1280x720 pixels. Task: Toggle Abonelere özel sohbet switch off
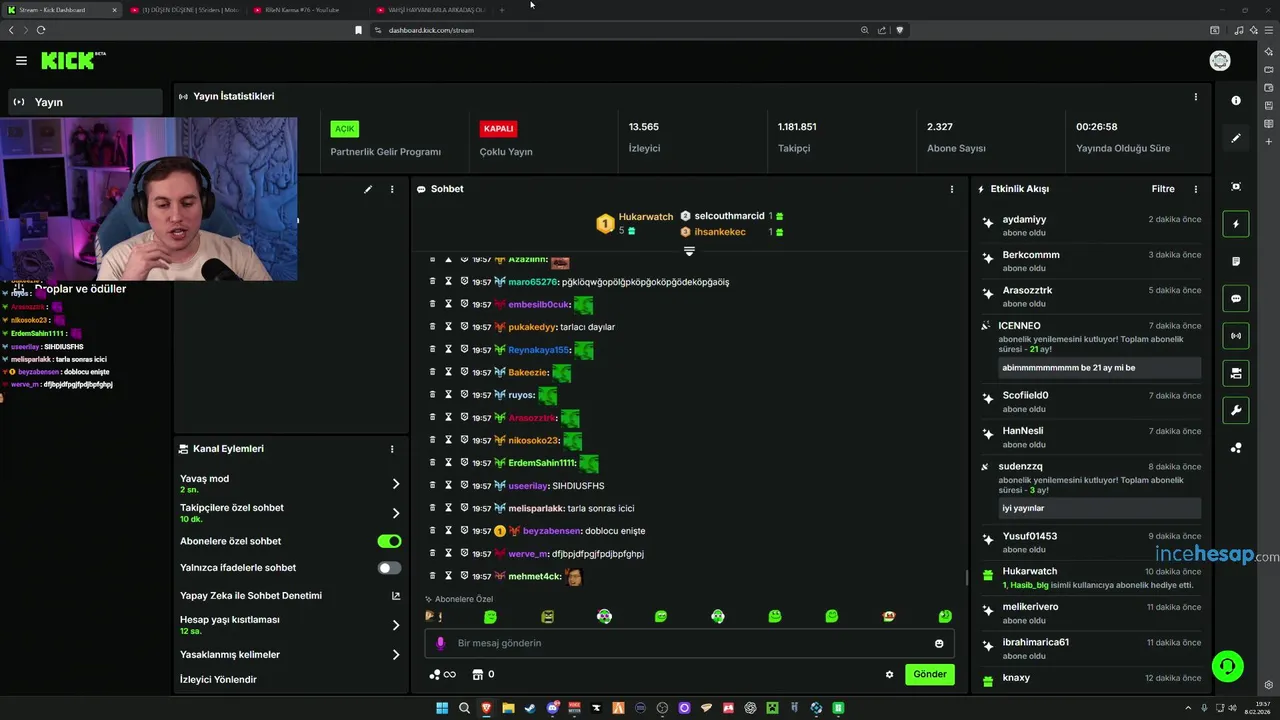tap(389, 541)
